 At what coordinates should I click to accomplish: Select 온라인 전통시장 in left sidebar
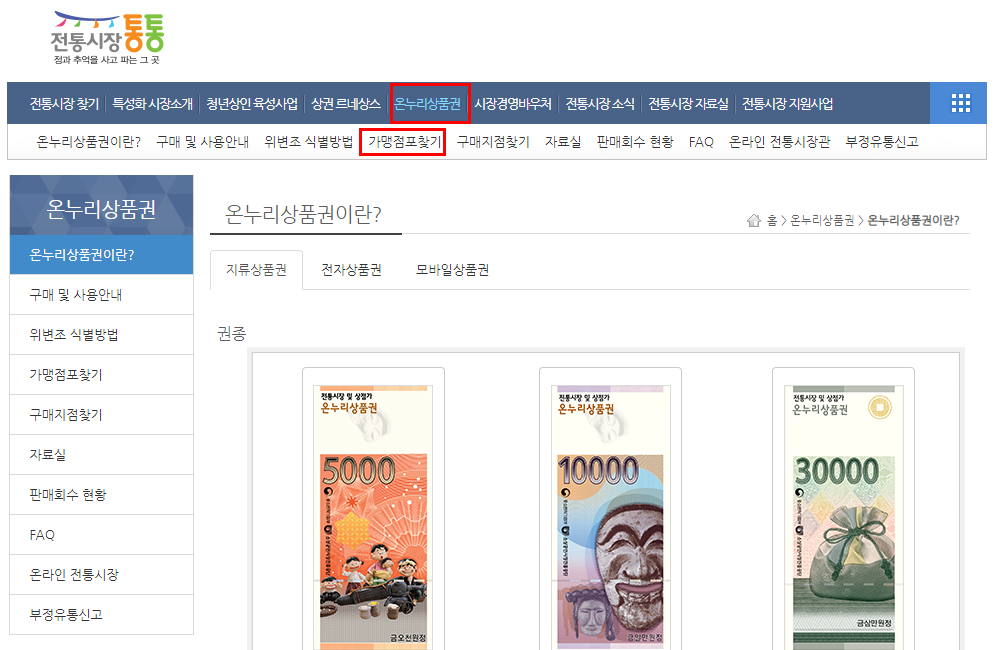101,575
